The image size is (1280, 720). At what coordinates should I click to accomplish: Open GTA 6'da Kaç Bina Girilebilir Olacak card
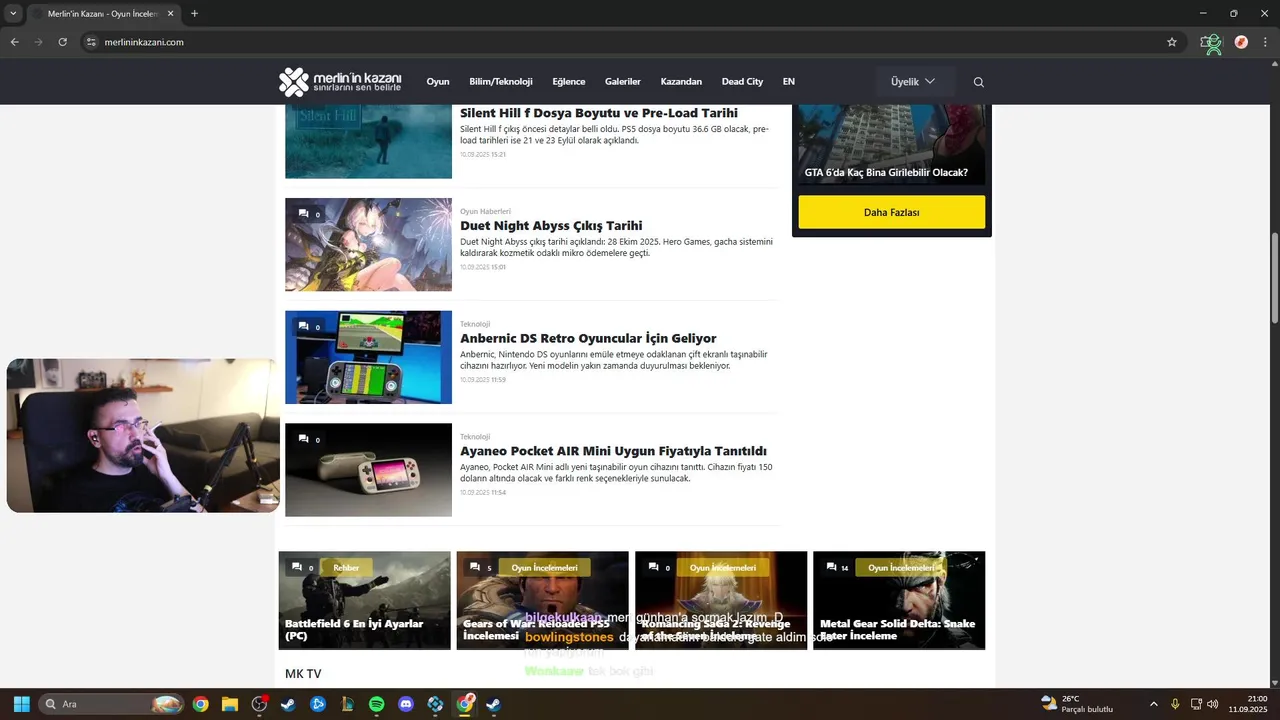891,145
